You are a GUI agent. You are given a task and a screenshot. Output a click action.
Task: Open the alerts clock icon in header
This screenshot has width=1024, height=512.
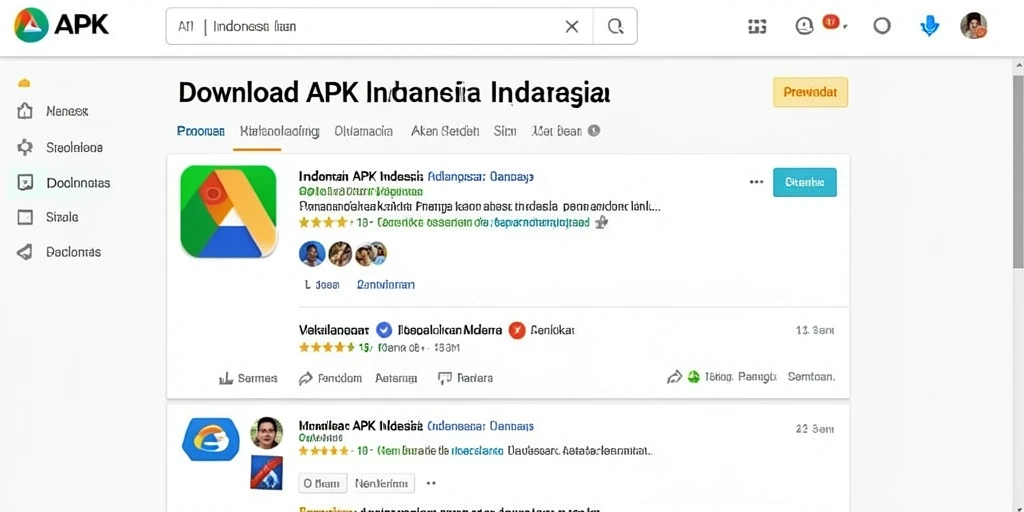804,26
